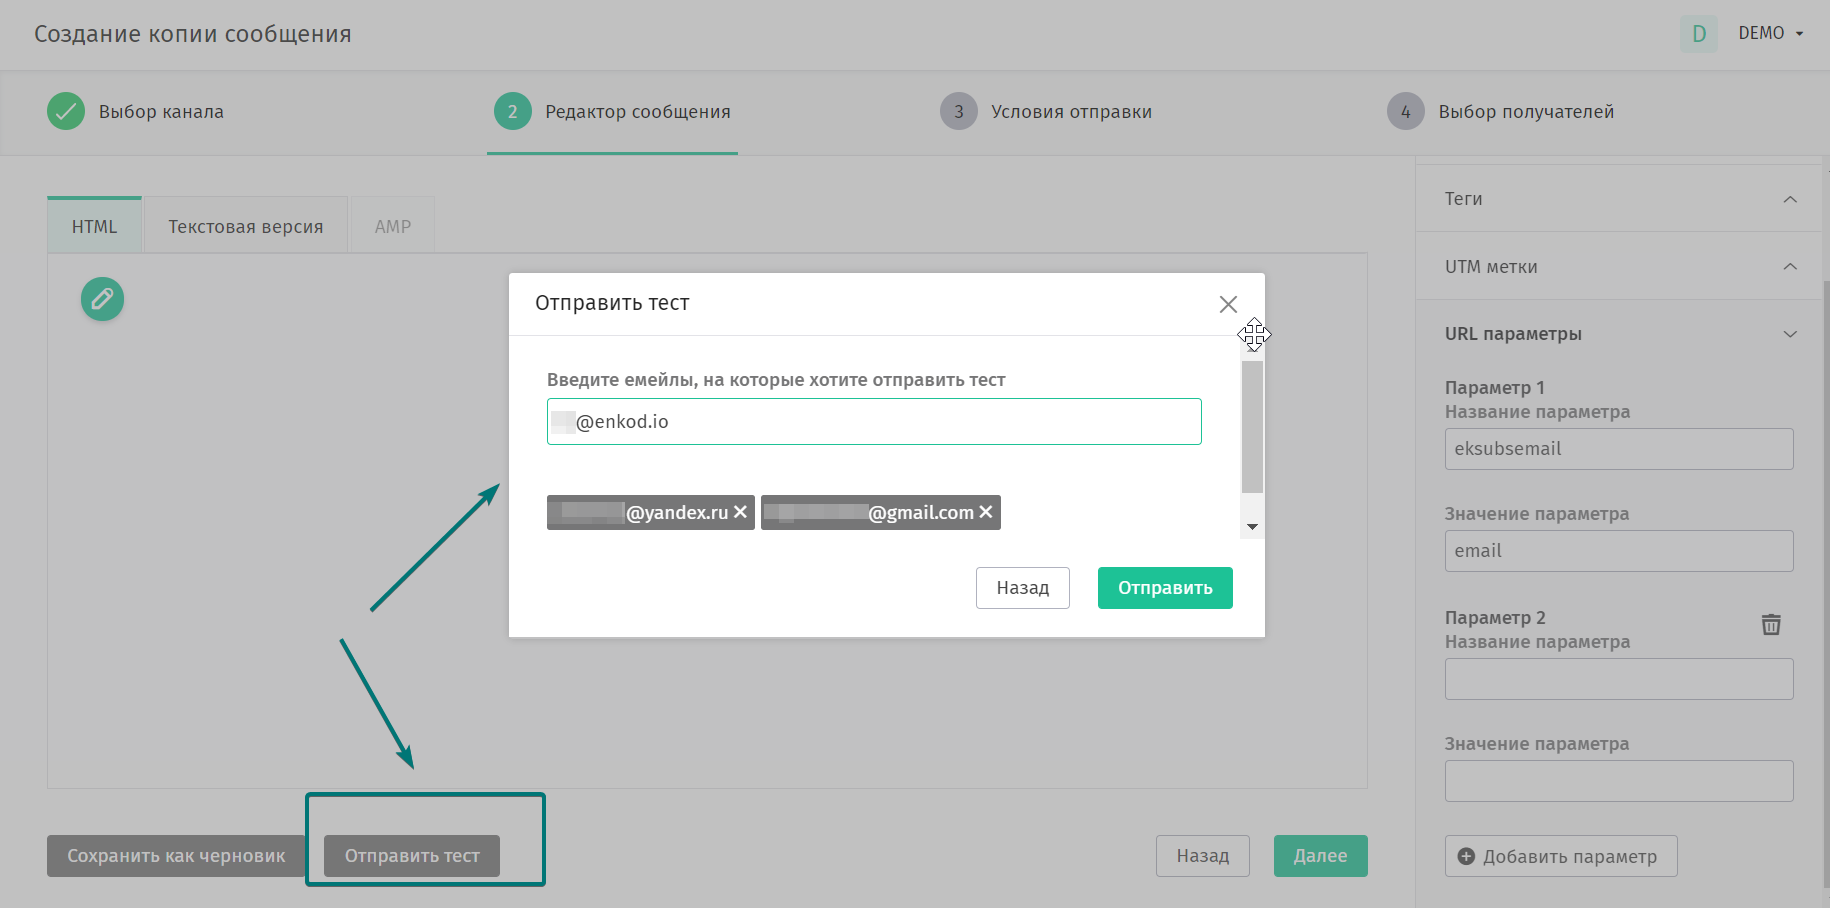Open the Текстовая версия tab
The image size is (1830, 908).
[246, 226]
